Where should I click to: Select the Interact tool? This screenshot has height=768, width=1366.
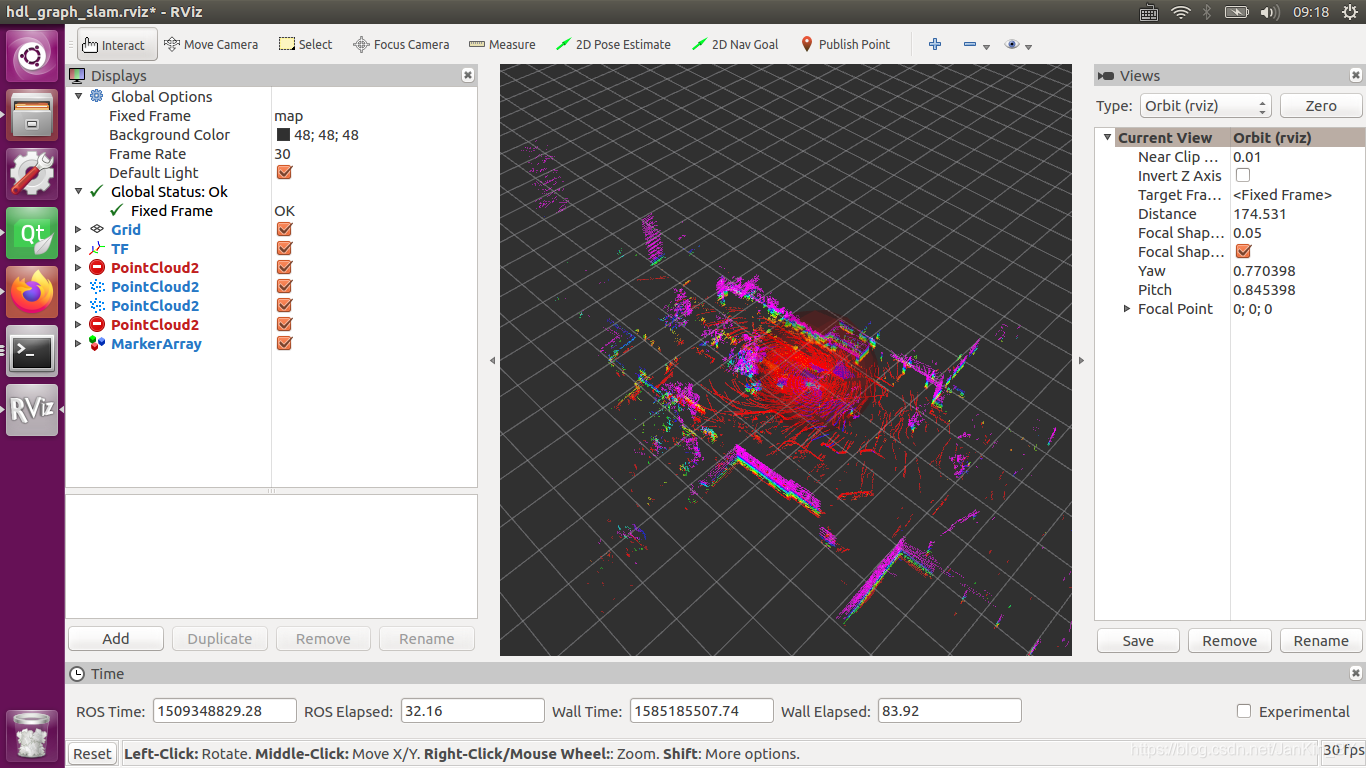[116, 44]
